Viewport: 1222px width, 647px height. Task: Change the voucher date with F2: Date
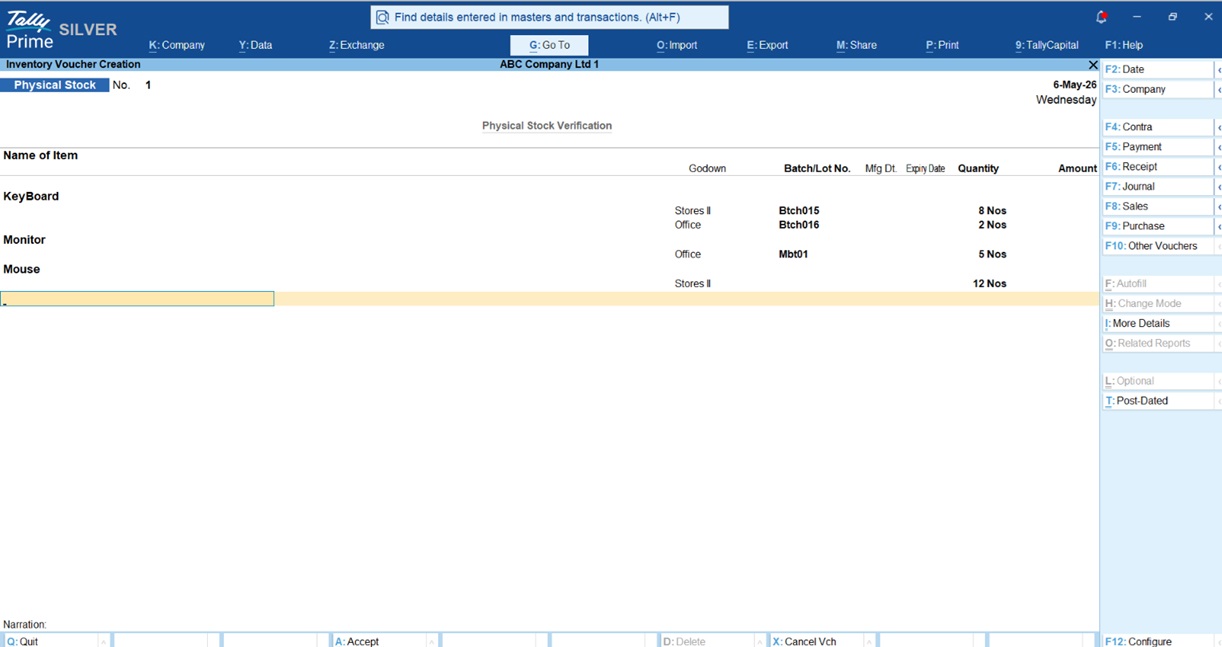click(x=1157, y=69)
